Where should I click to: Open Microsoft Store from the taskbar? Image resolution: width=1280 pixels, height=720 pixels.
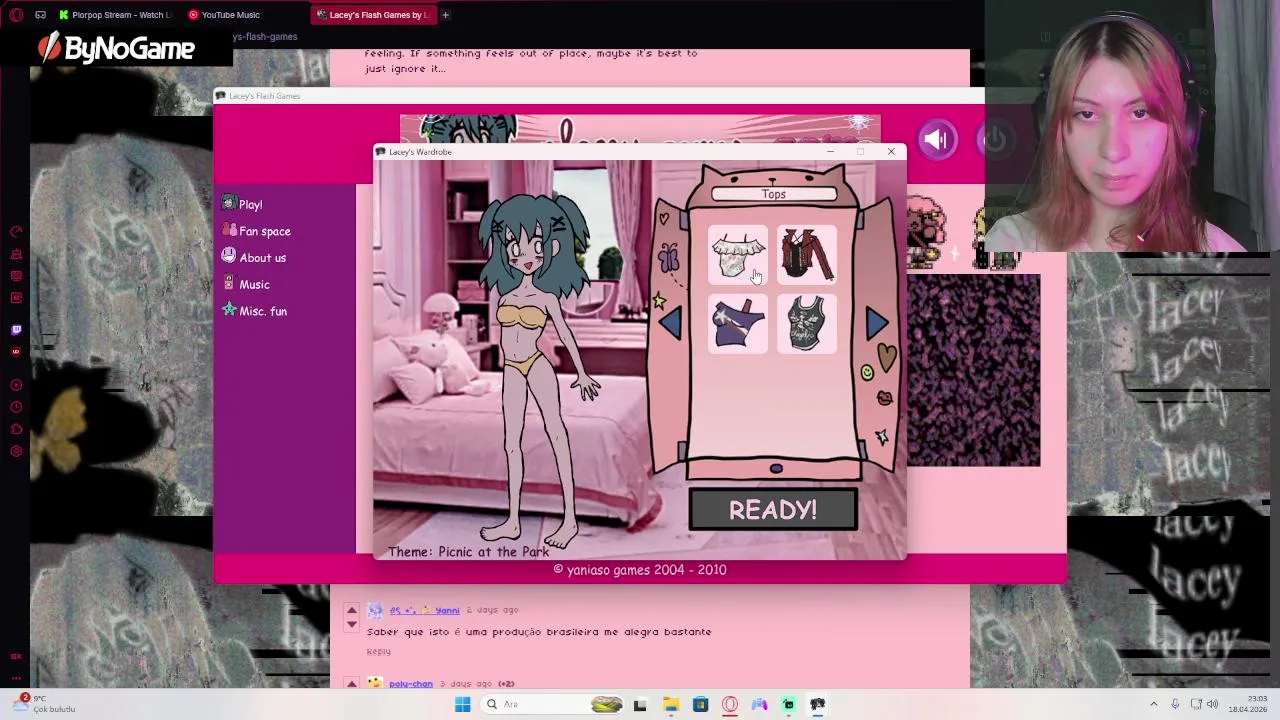[x=700, y=704]
